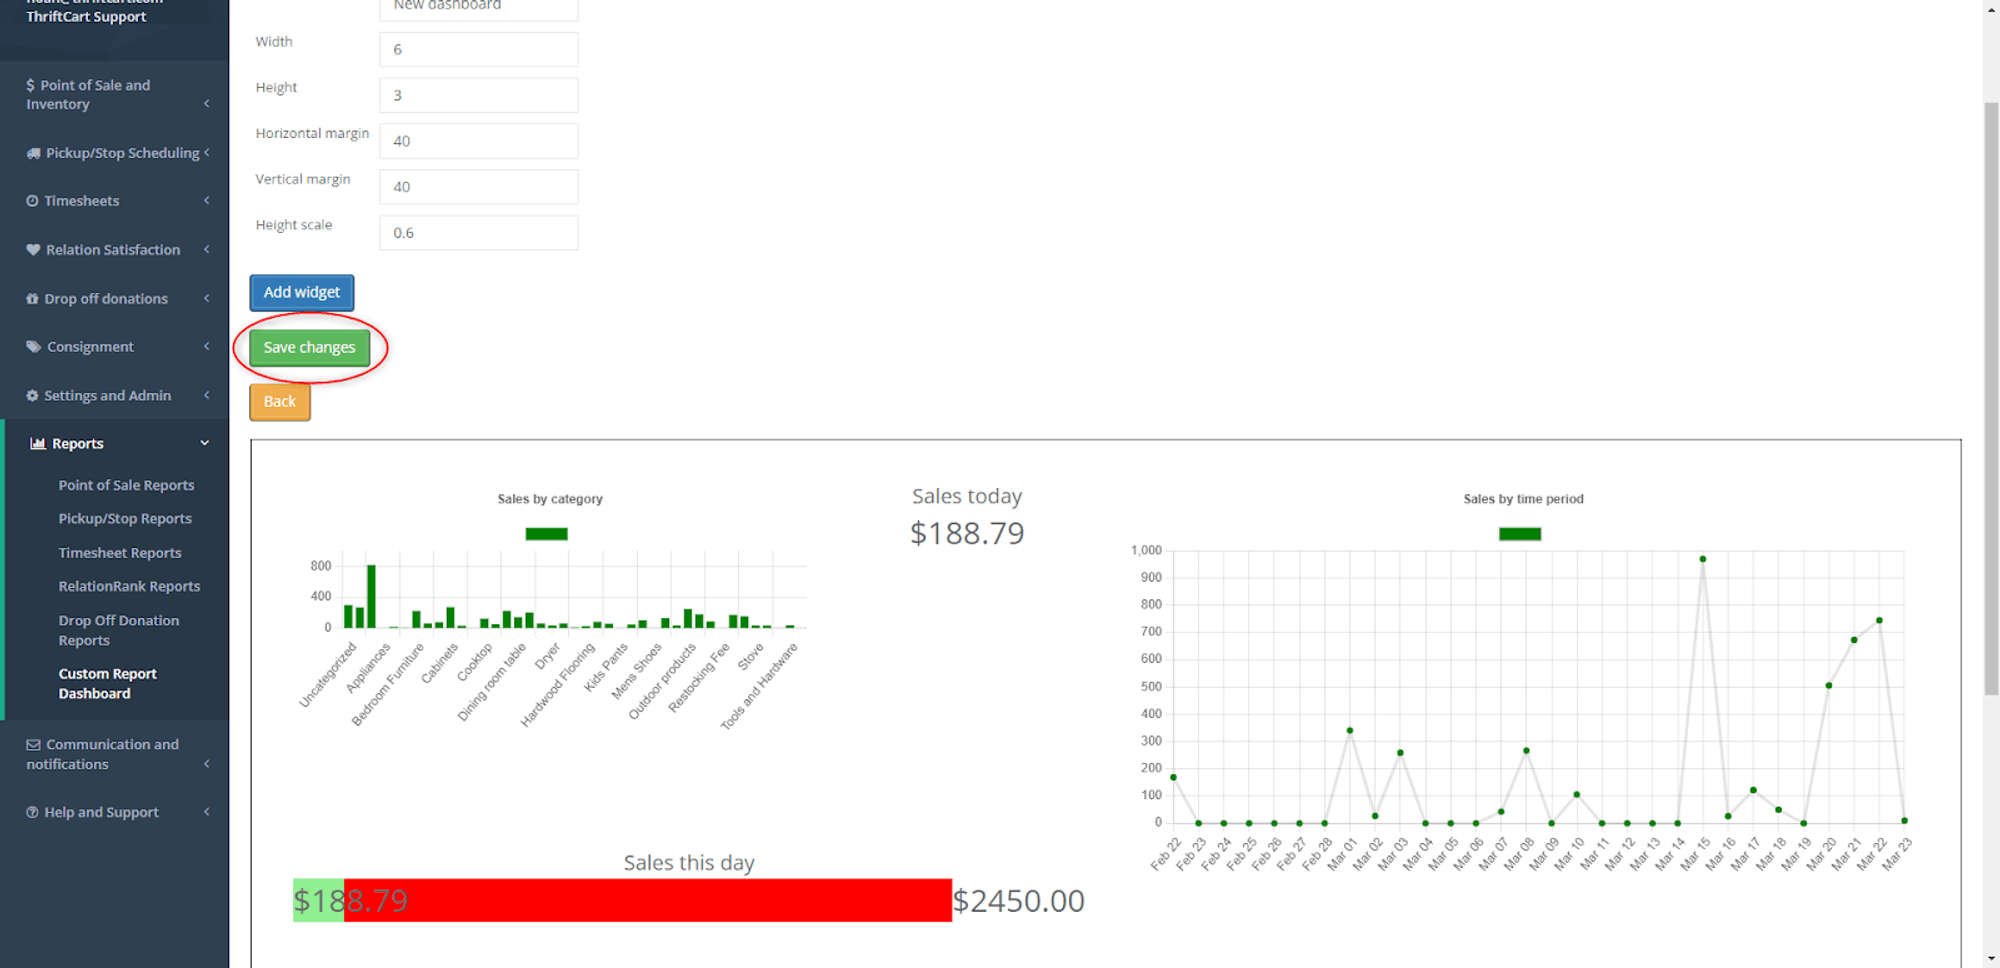The height and width of the screenshot is (968, 2000).
Task: Open Point of Sale Reports
Action: 126,484
